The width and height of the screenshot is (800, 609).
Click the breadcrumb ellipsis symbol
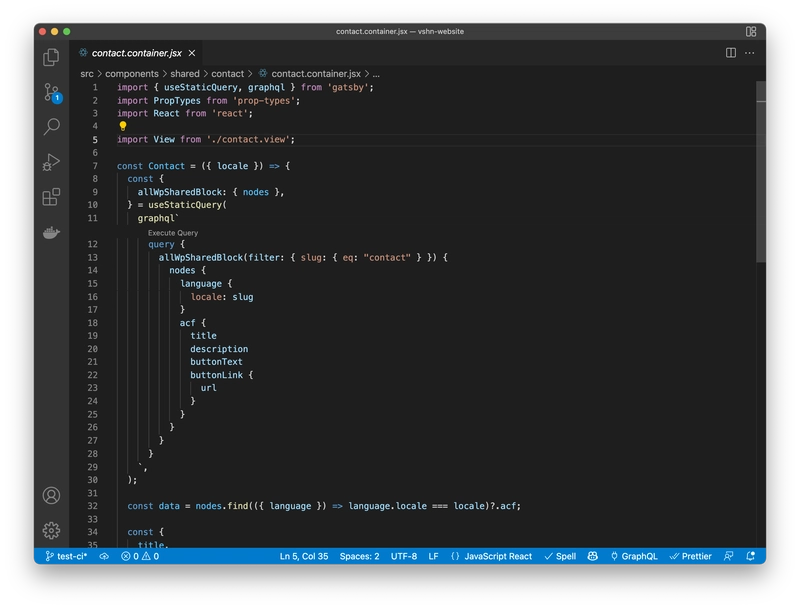(x=376, y=74)
